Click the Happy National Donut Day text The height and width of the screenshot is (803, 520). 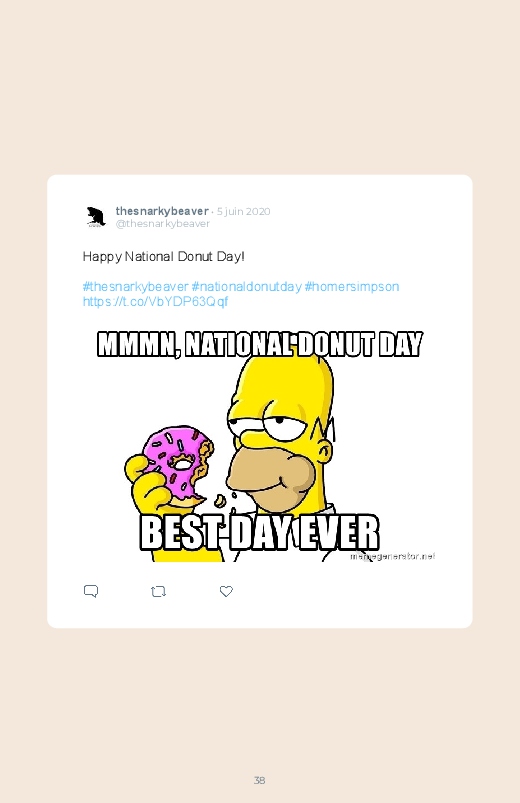pos(163,256)
